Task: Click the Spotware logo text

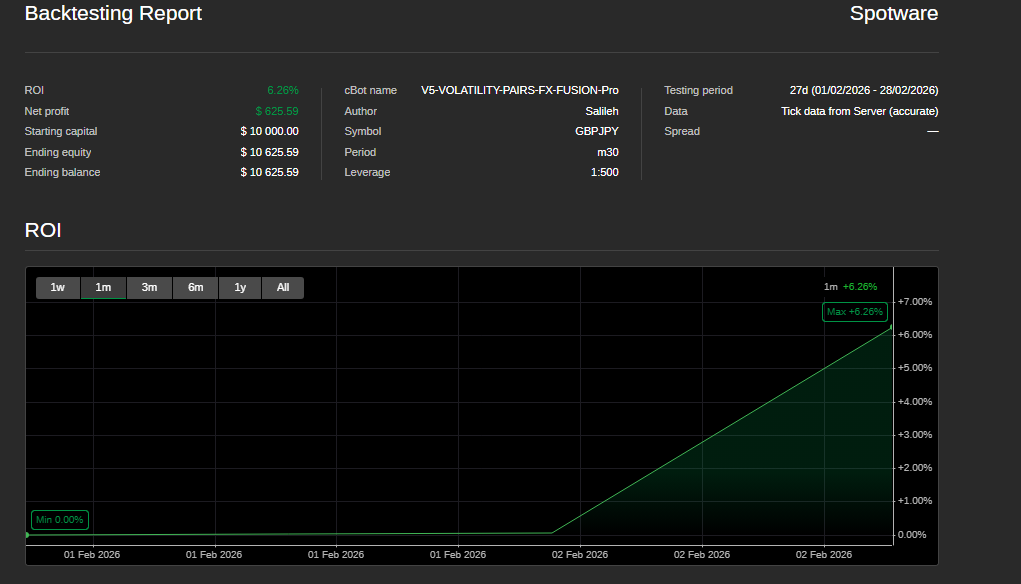Action: (x=893, y=14)
